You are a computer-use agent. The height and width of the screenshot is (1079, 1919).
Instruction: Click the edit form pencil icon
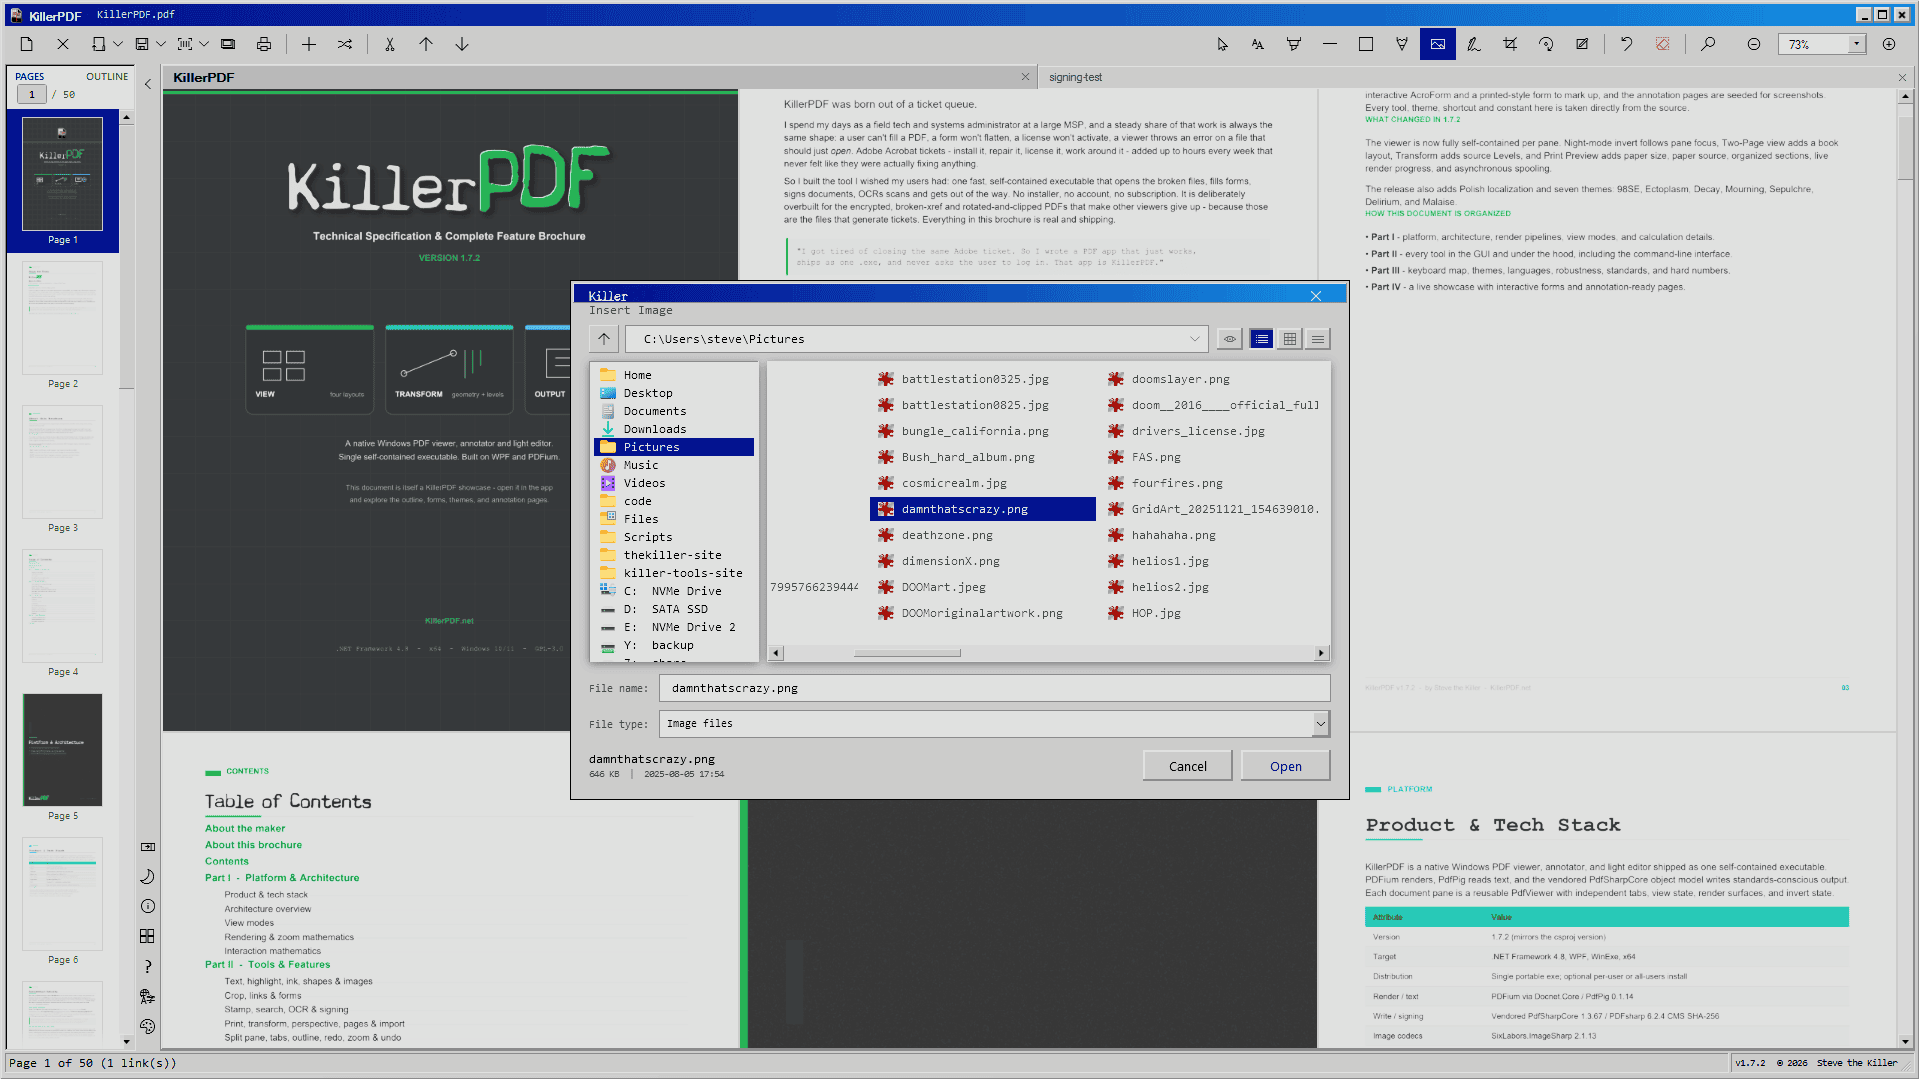coord(1582,44)
